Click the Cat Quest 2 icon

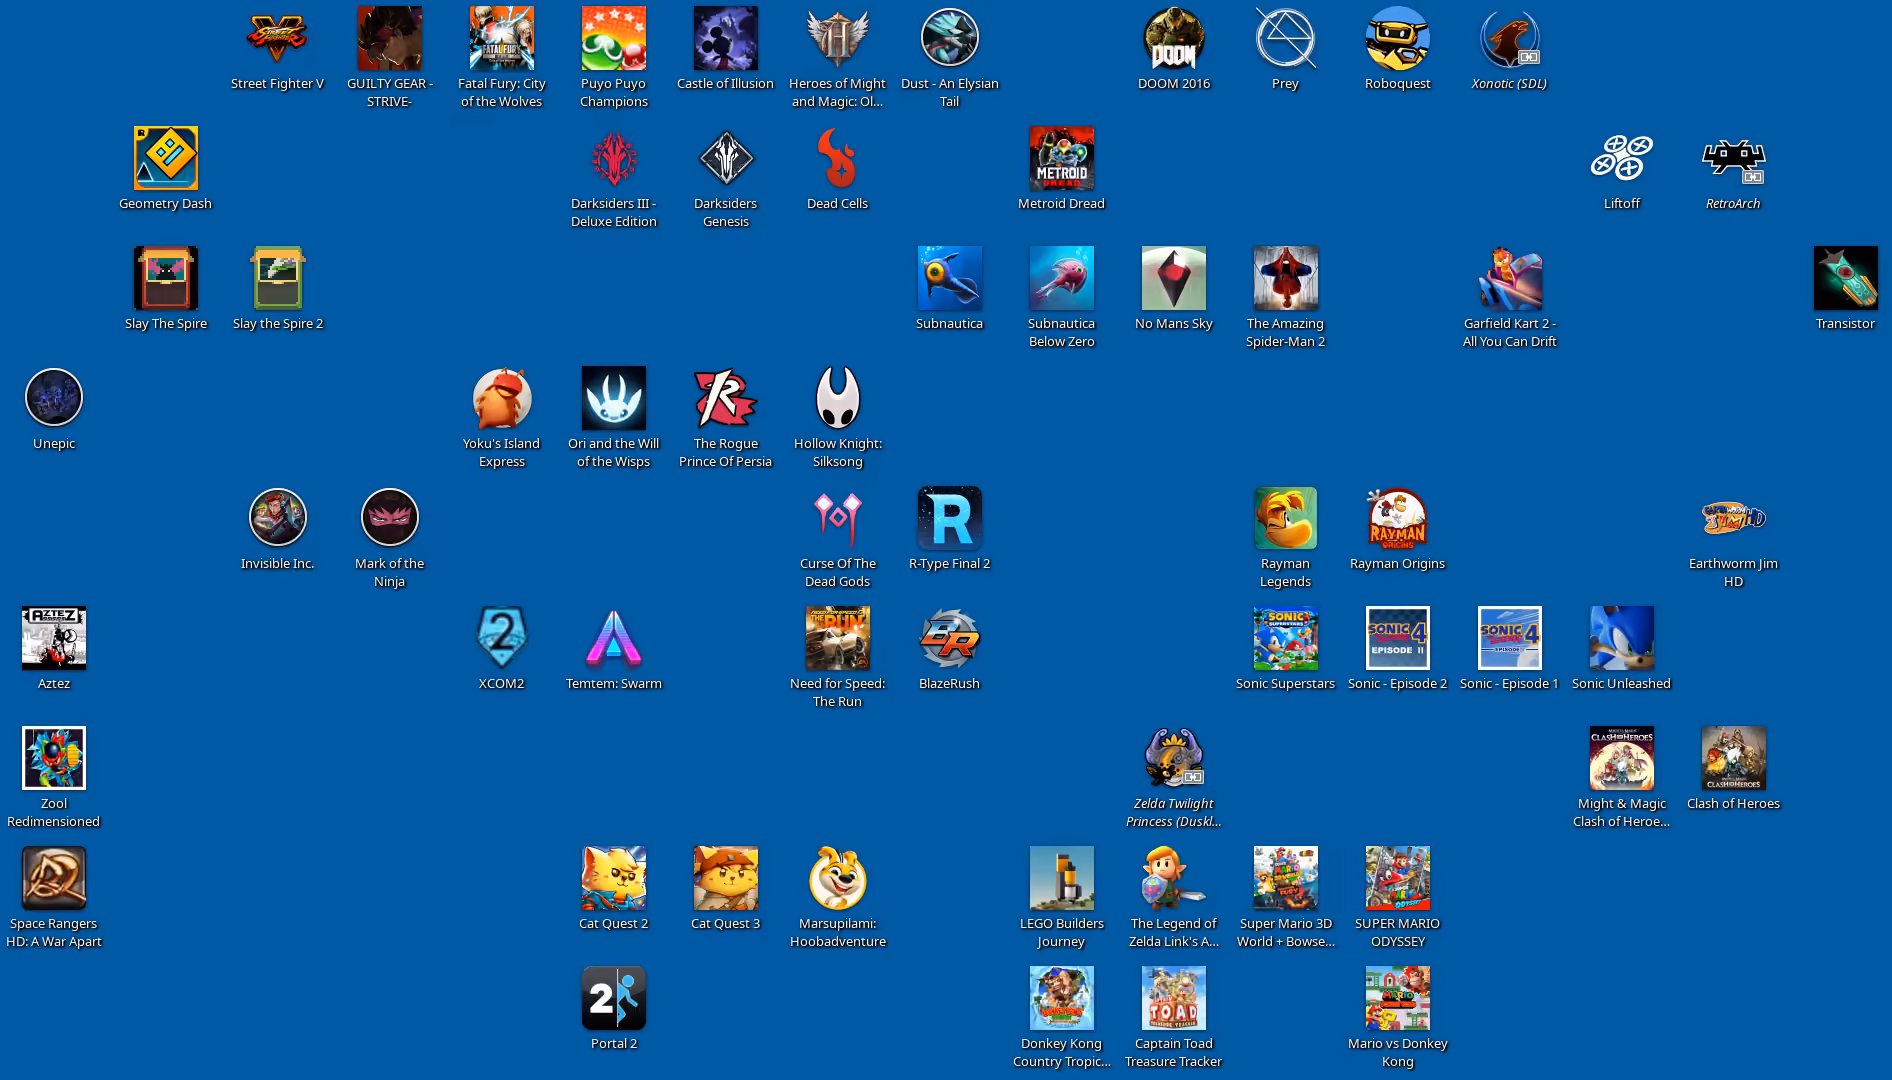click(613, 878)
